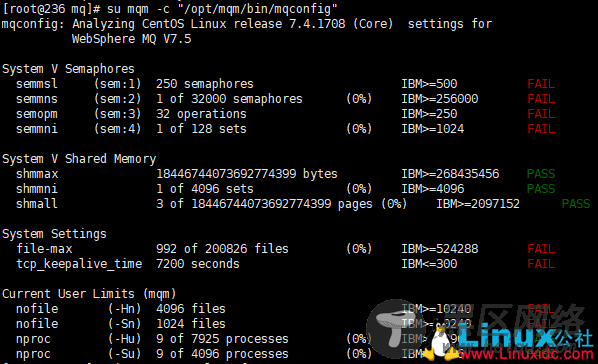The image size is (598, 364).
Task: Click the FAIL status on tcp_keepalive_time row
Action: point(541,264)
